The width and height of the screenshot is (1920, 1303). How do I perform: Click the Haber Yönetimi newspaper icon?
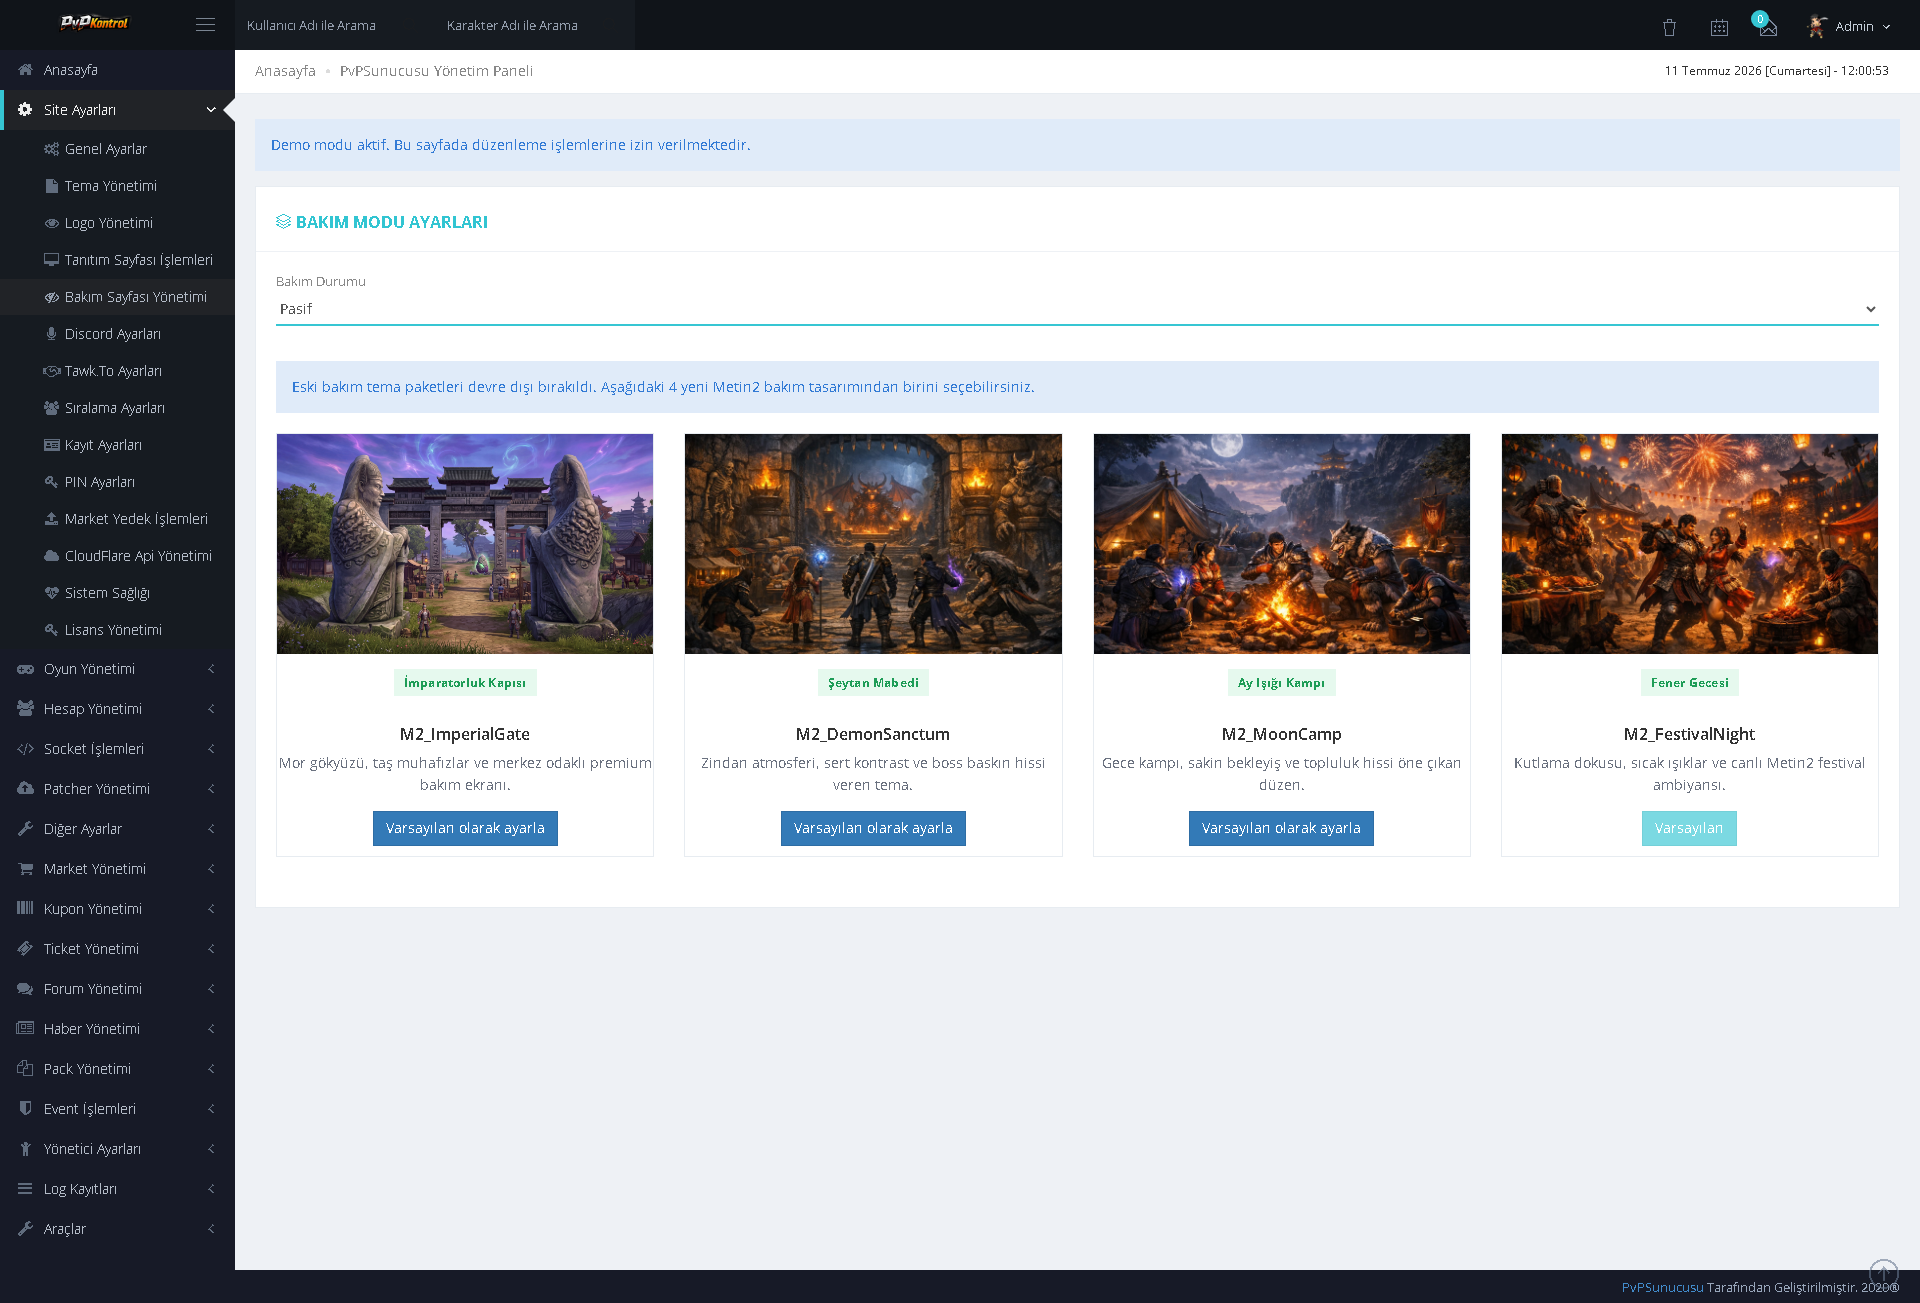pos(25,1029)
